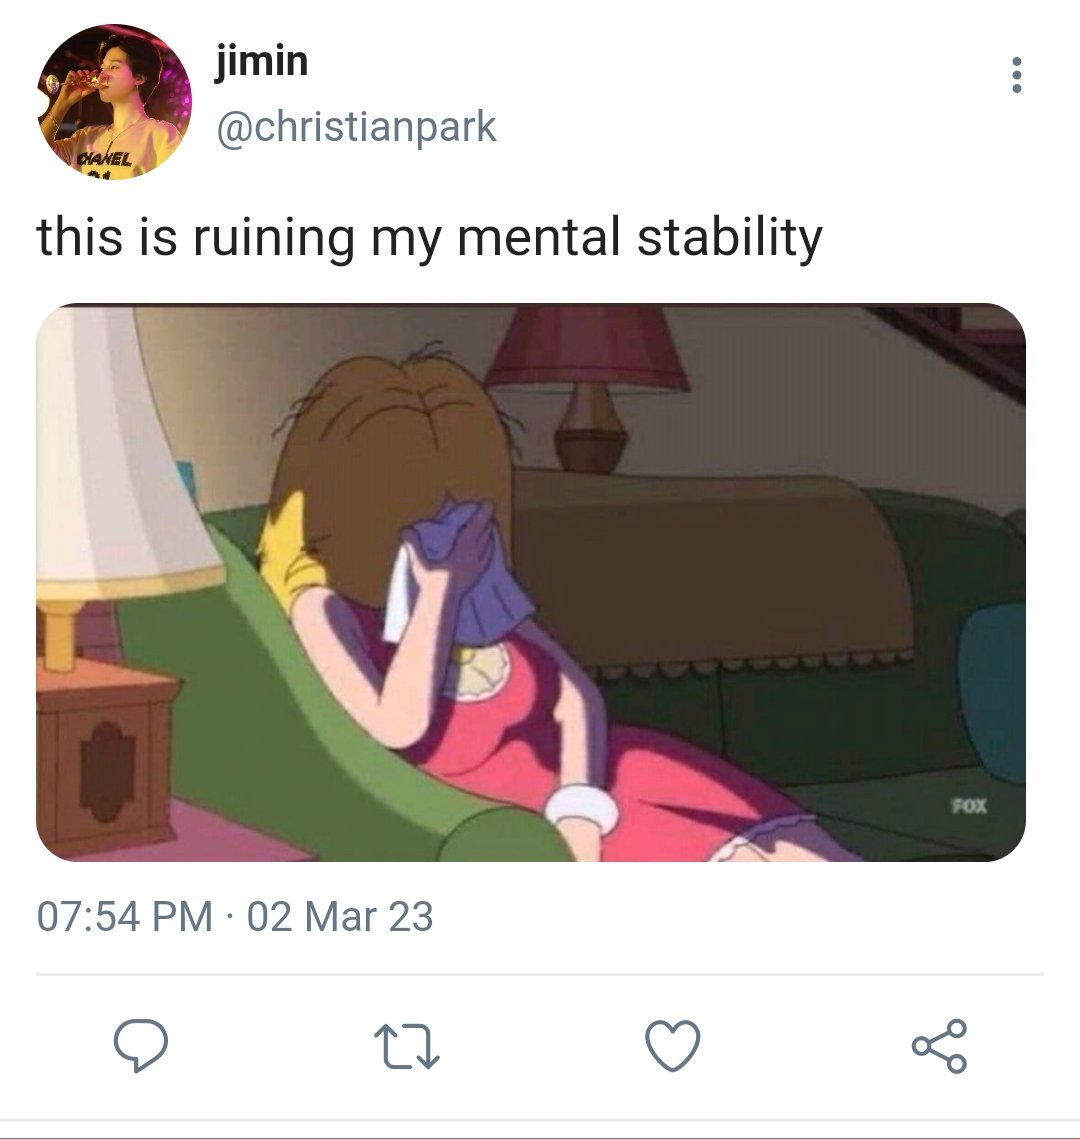The width and height of the screenshot is (1080, 1139).
Task: Select the tweet text about mental stability
Action: (429, 238)
